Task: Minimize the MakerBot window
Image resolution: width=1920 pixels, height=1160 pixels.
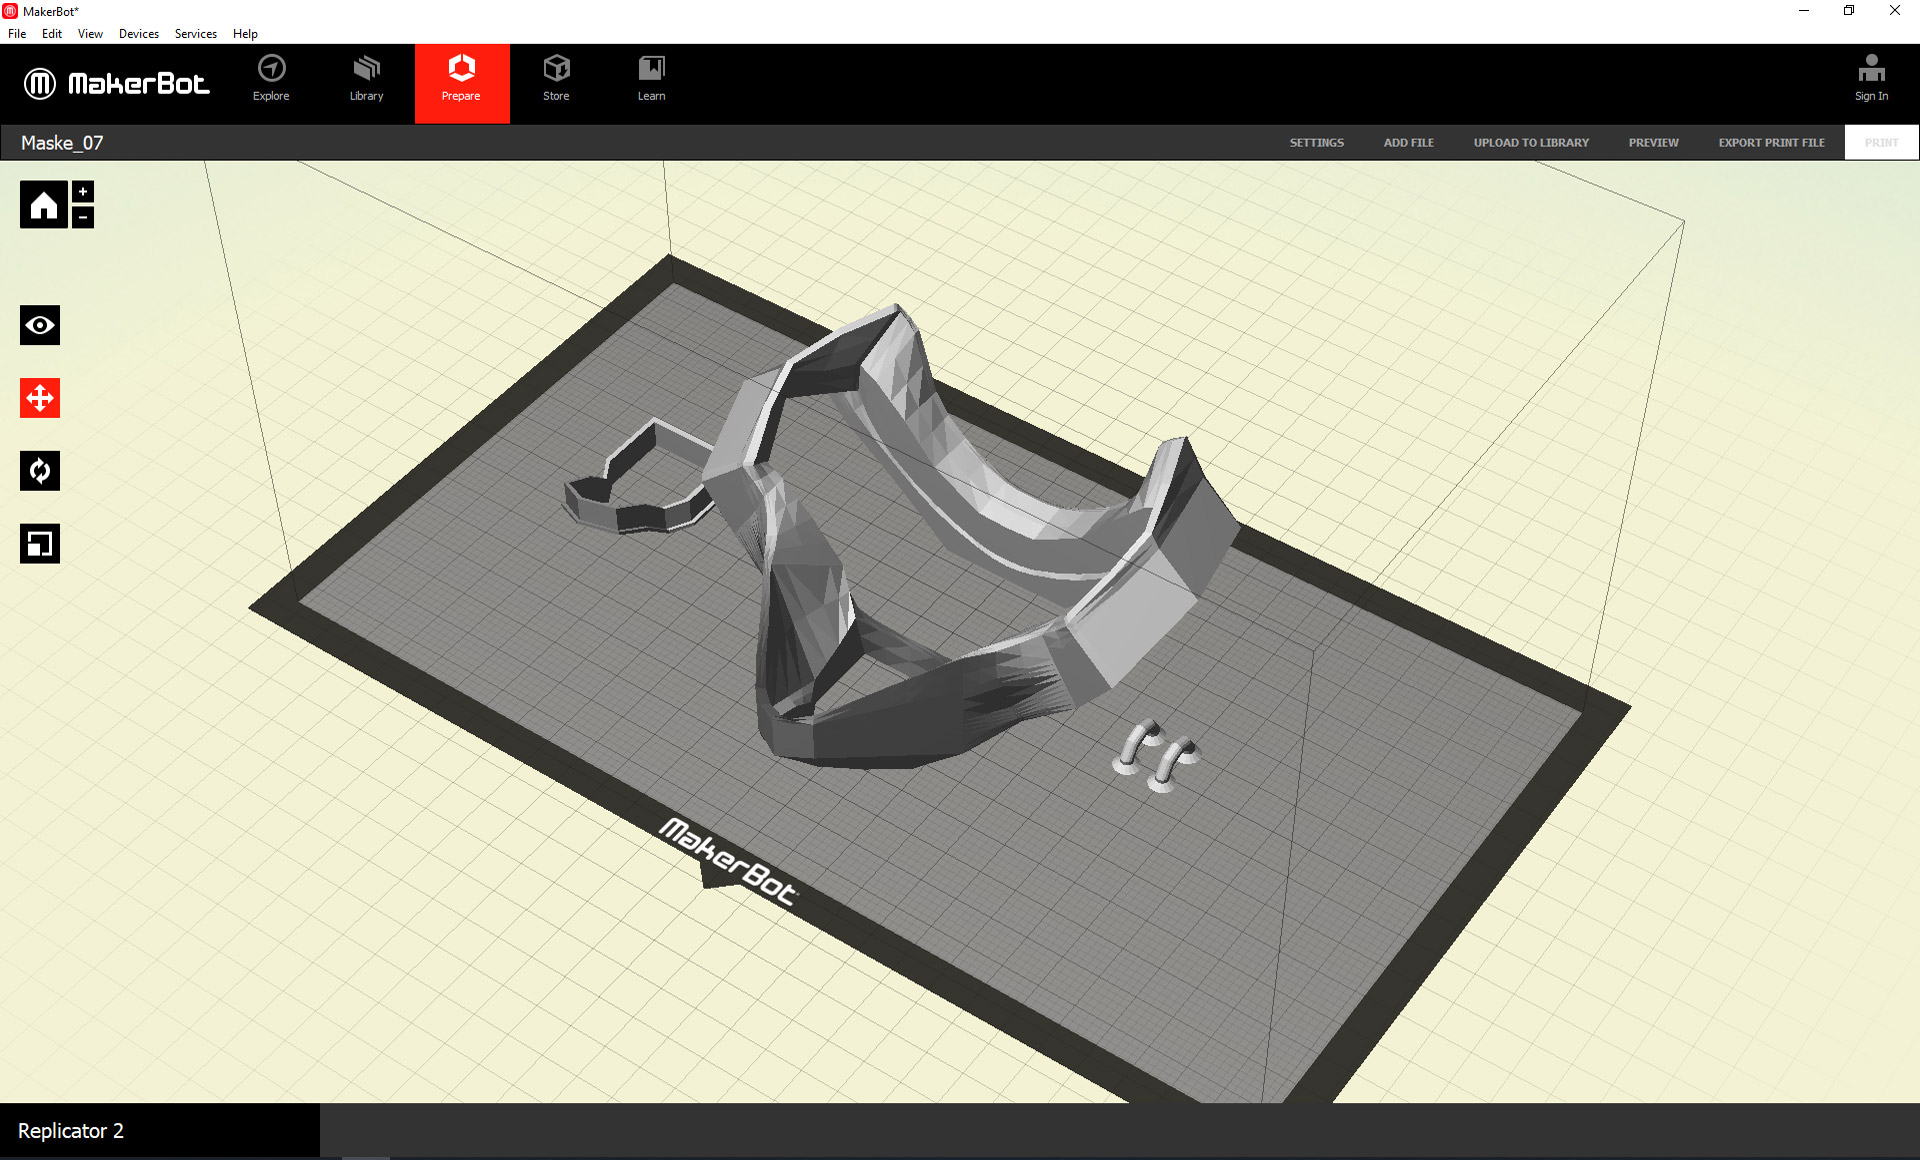Action: click(1804, 11)
